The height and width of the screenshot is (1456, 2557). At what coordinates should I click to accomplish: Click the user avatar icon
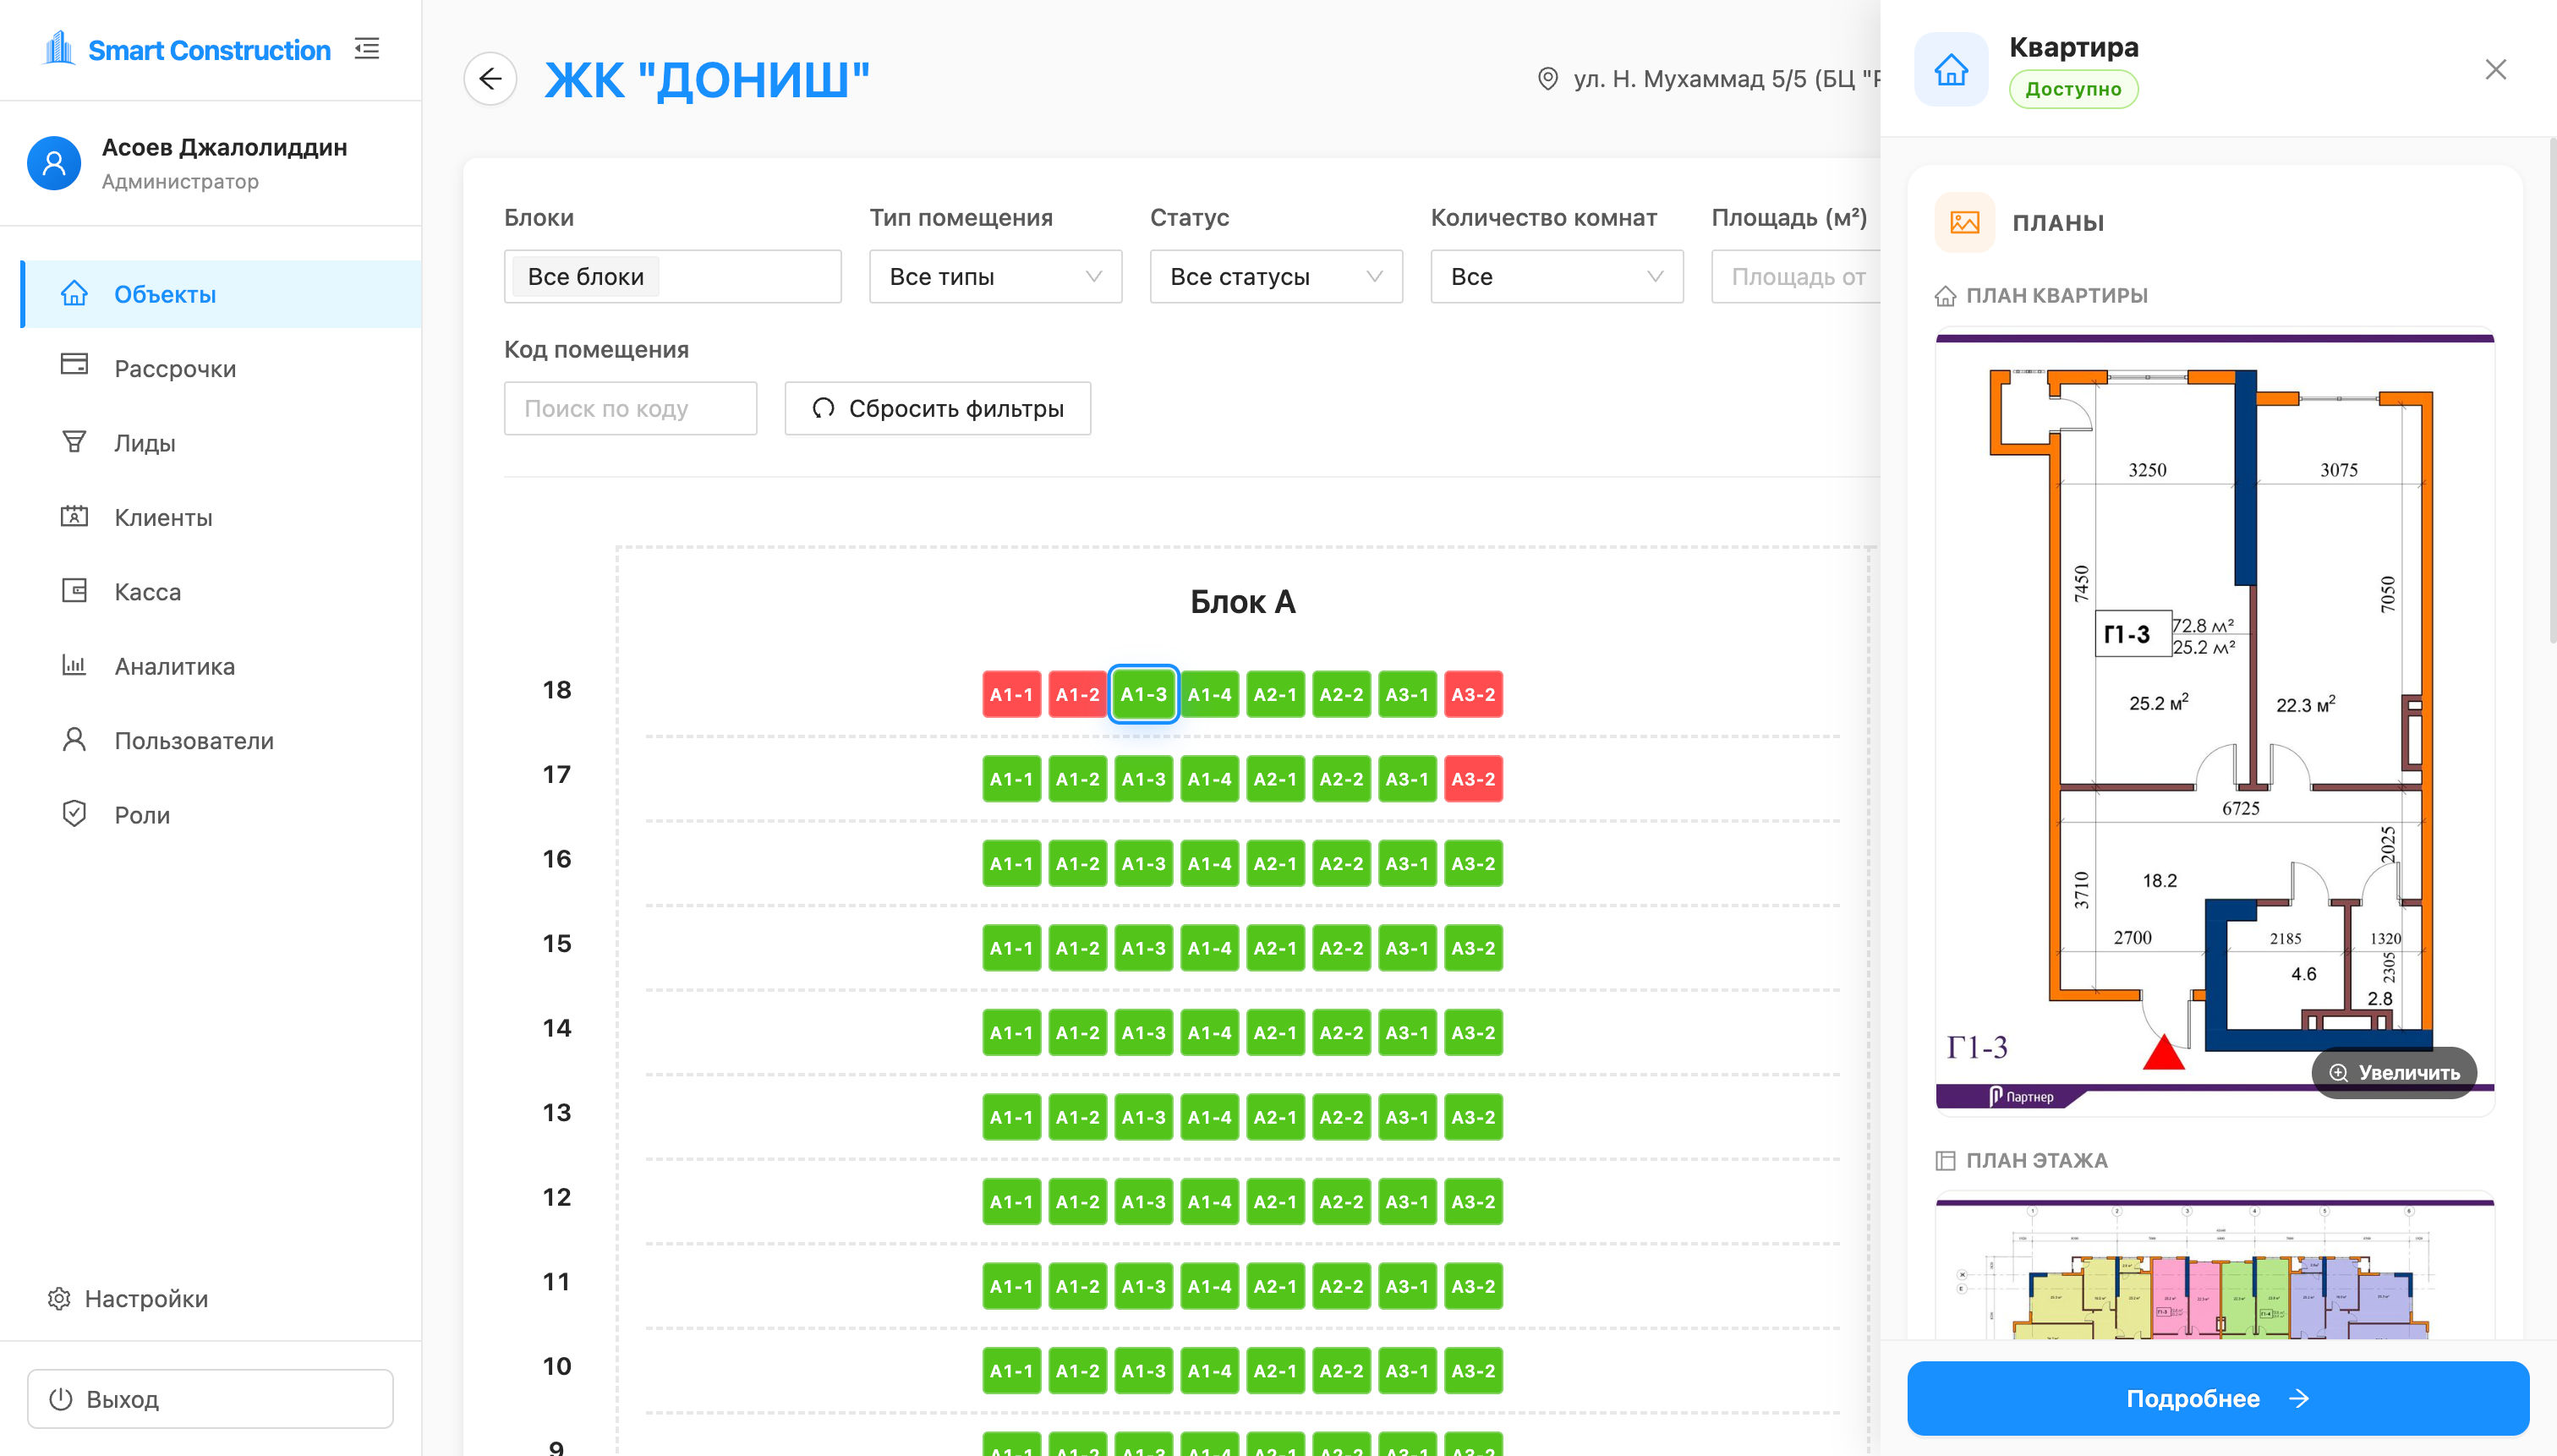click(54, 163)
